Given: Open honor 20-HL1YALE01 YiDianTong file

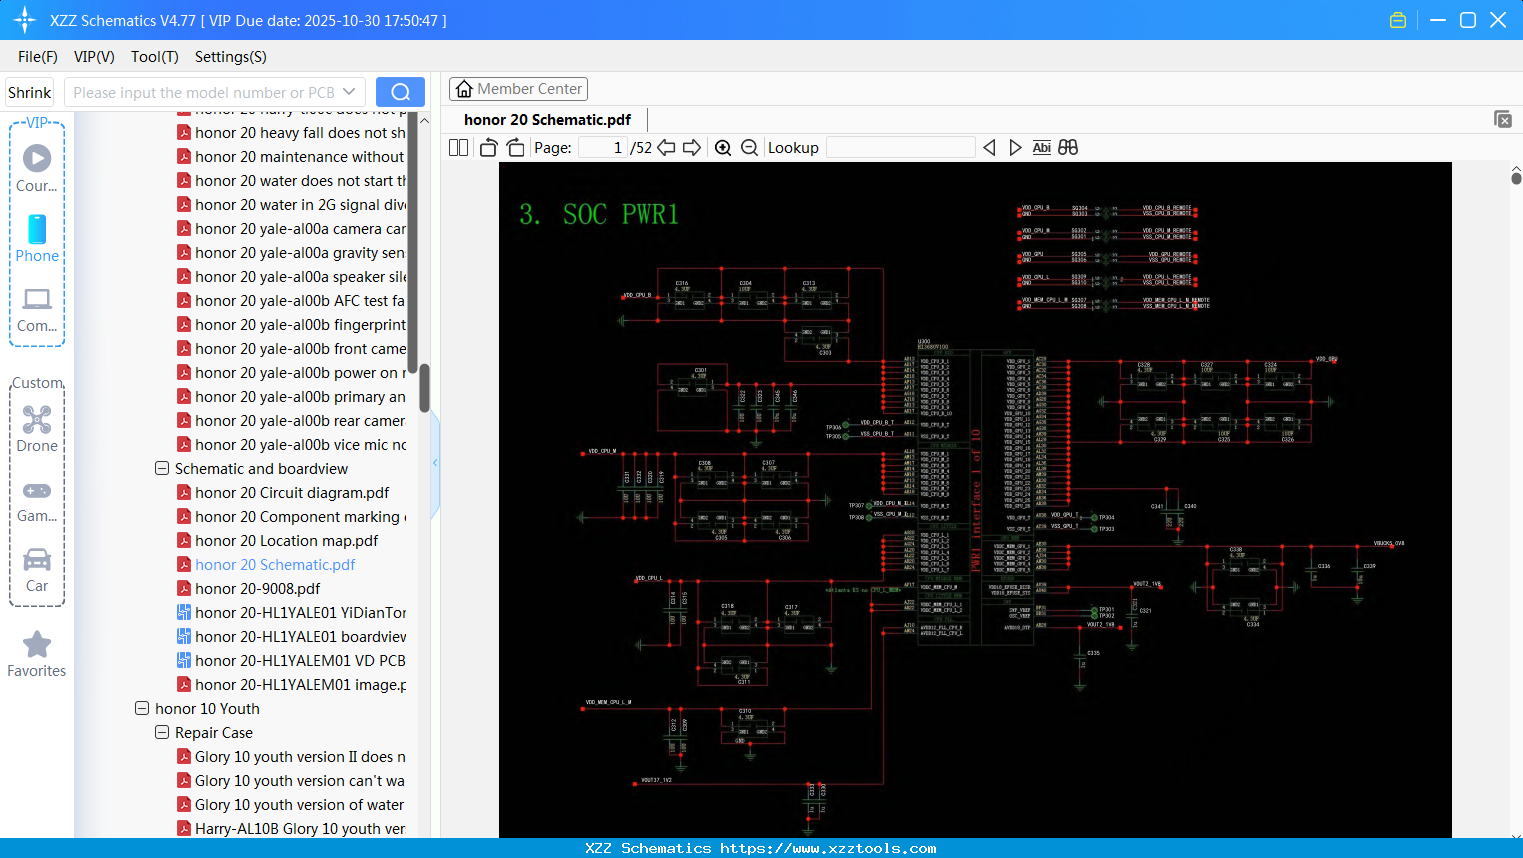Looking at the screenshot, I should [292, 613].
